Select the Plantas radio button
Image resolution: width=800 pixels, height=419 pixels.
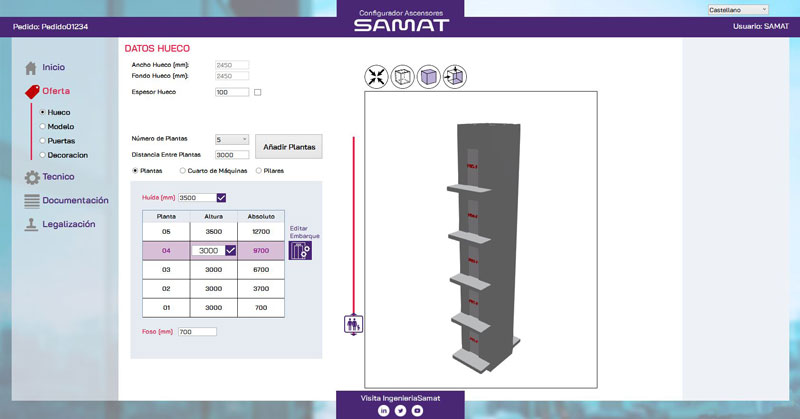pos(135,171)
